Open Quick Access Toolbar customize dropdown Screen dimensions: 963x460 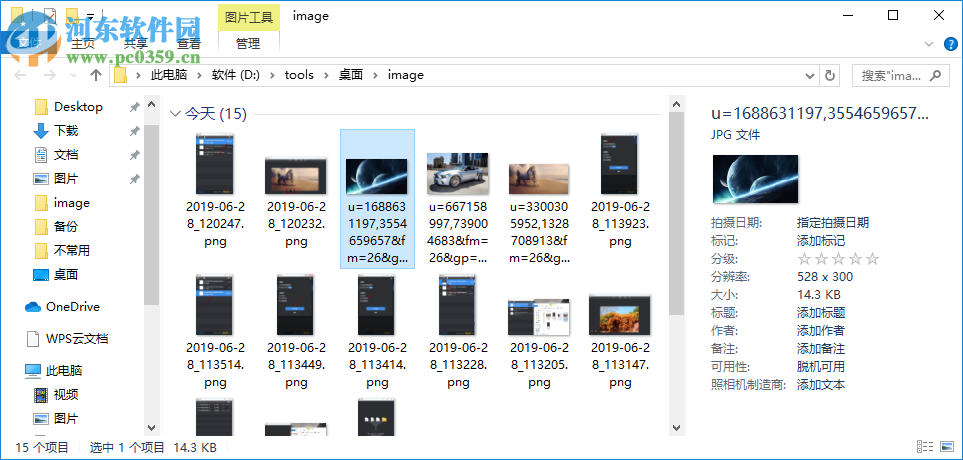(90, 16)
